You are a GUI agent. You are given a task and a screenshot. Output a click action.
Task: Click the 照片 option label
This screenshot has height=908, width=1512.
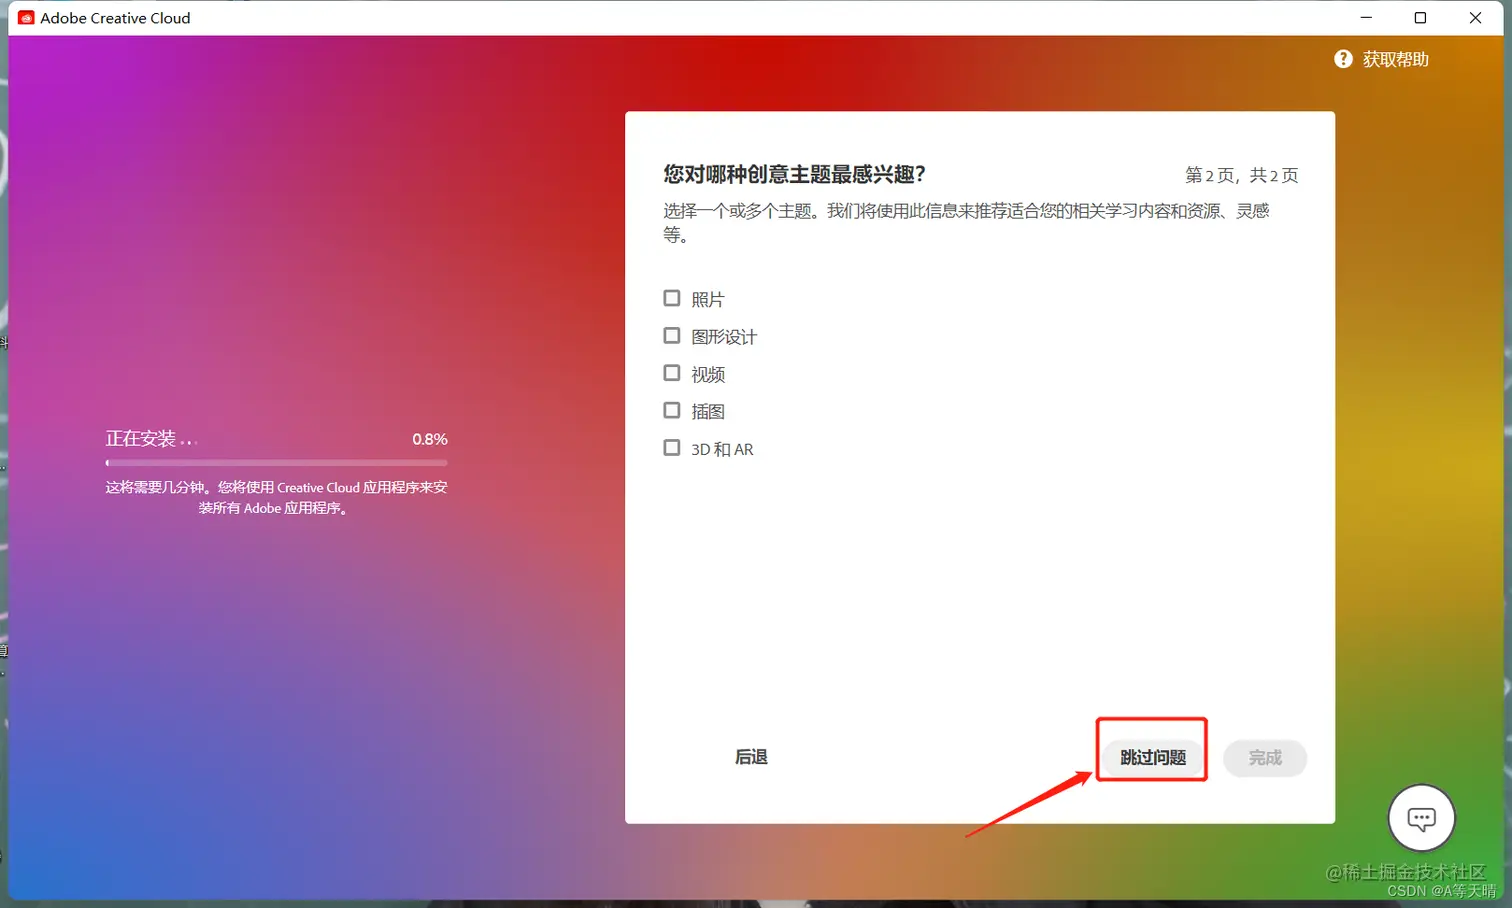[x=707, y=299]
